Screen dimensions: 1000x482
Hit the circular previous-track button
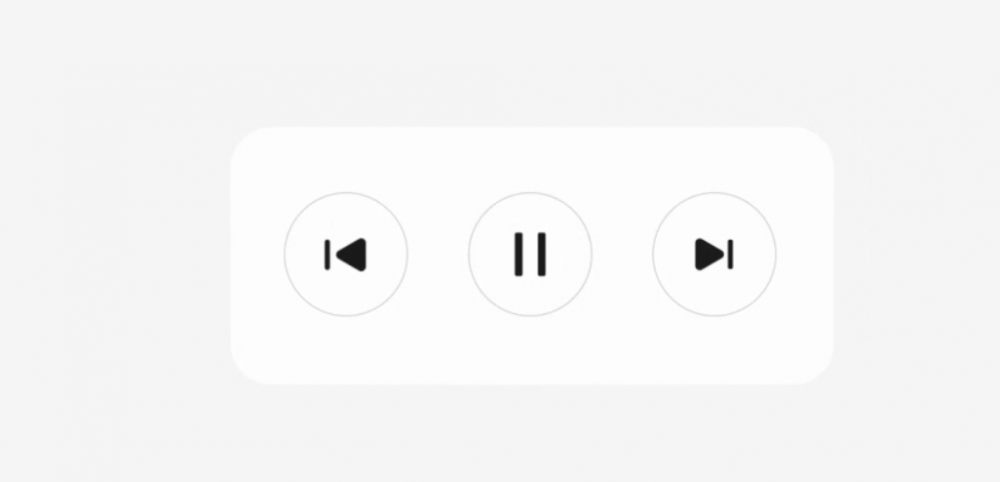point(346,254)
